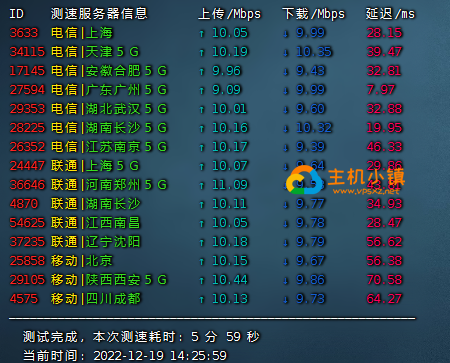This screenshot has height=363, width=450.
Task: Select server ID 36646
Action: pyautogui.click(x=27, y=185)
